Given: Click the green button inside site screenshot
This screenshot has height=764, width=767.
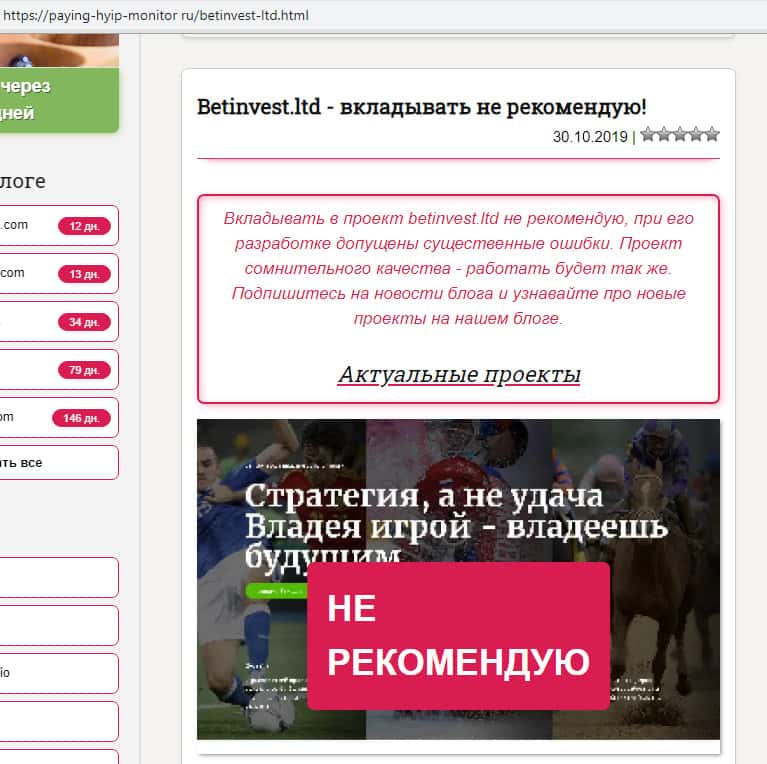Looking at the screenshot, I should click(x=277, y=591).
